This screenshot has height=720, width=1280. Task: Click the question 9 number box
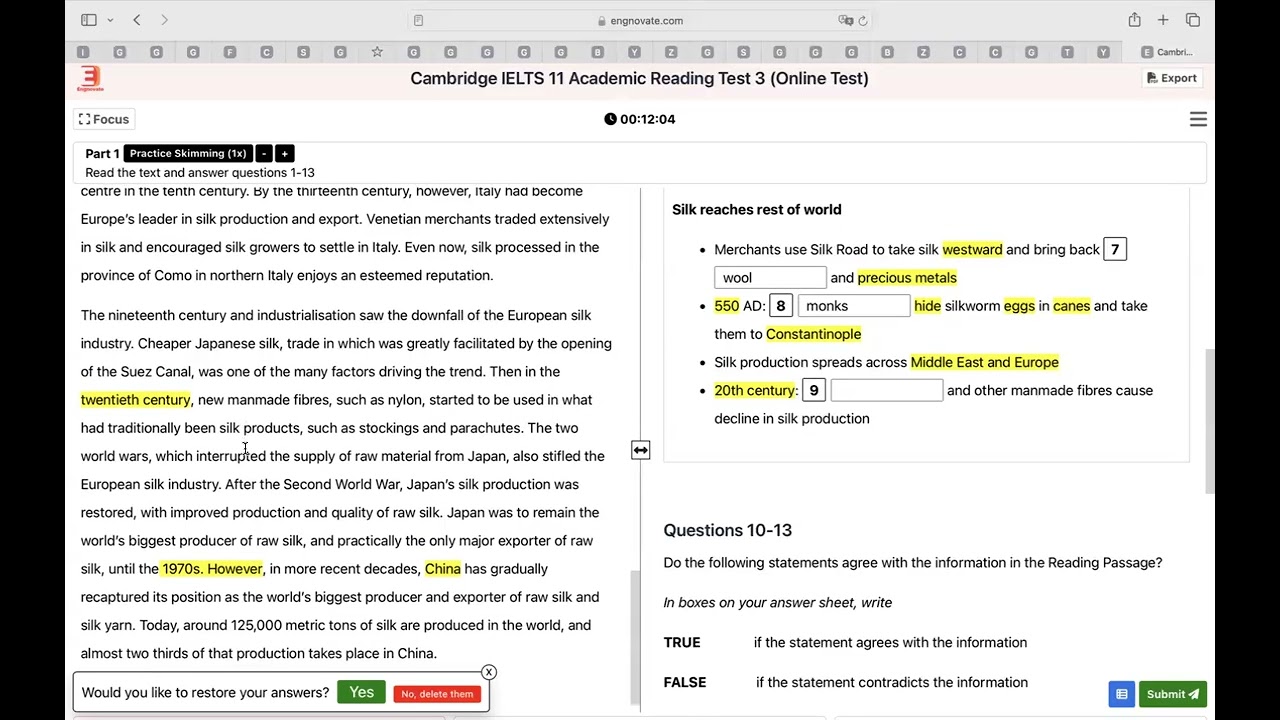point(814,390)
